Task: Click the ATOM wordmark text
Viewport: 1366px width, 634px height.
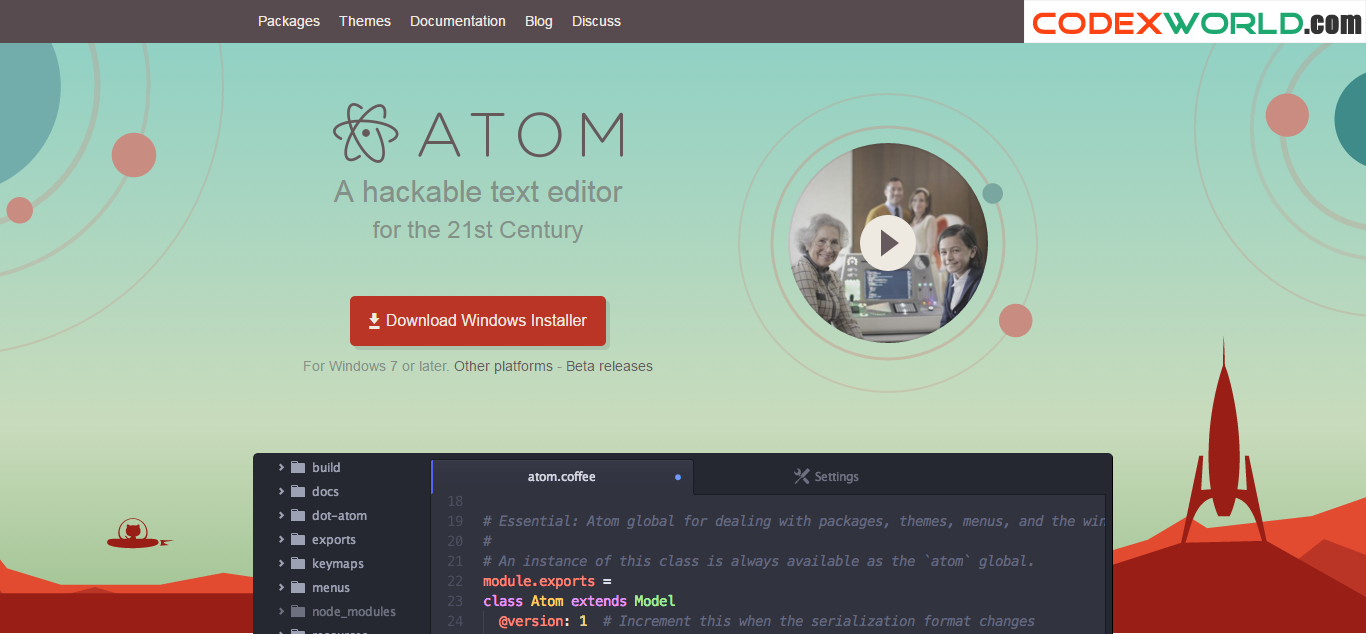Action: coord(521,134)
